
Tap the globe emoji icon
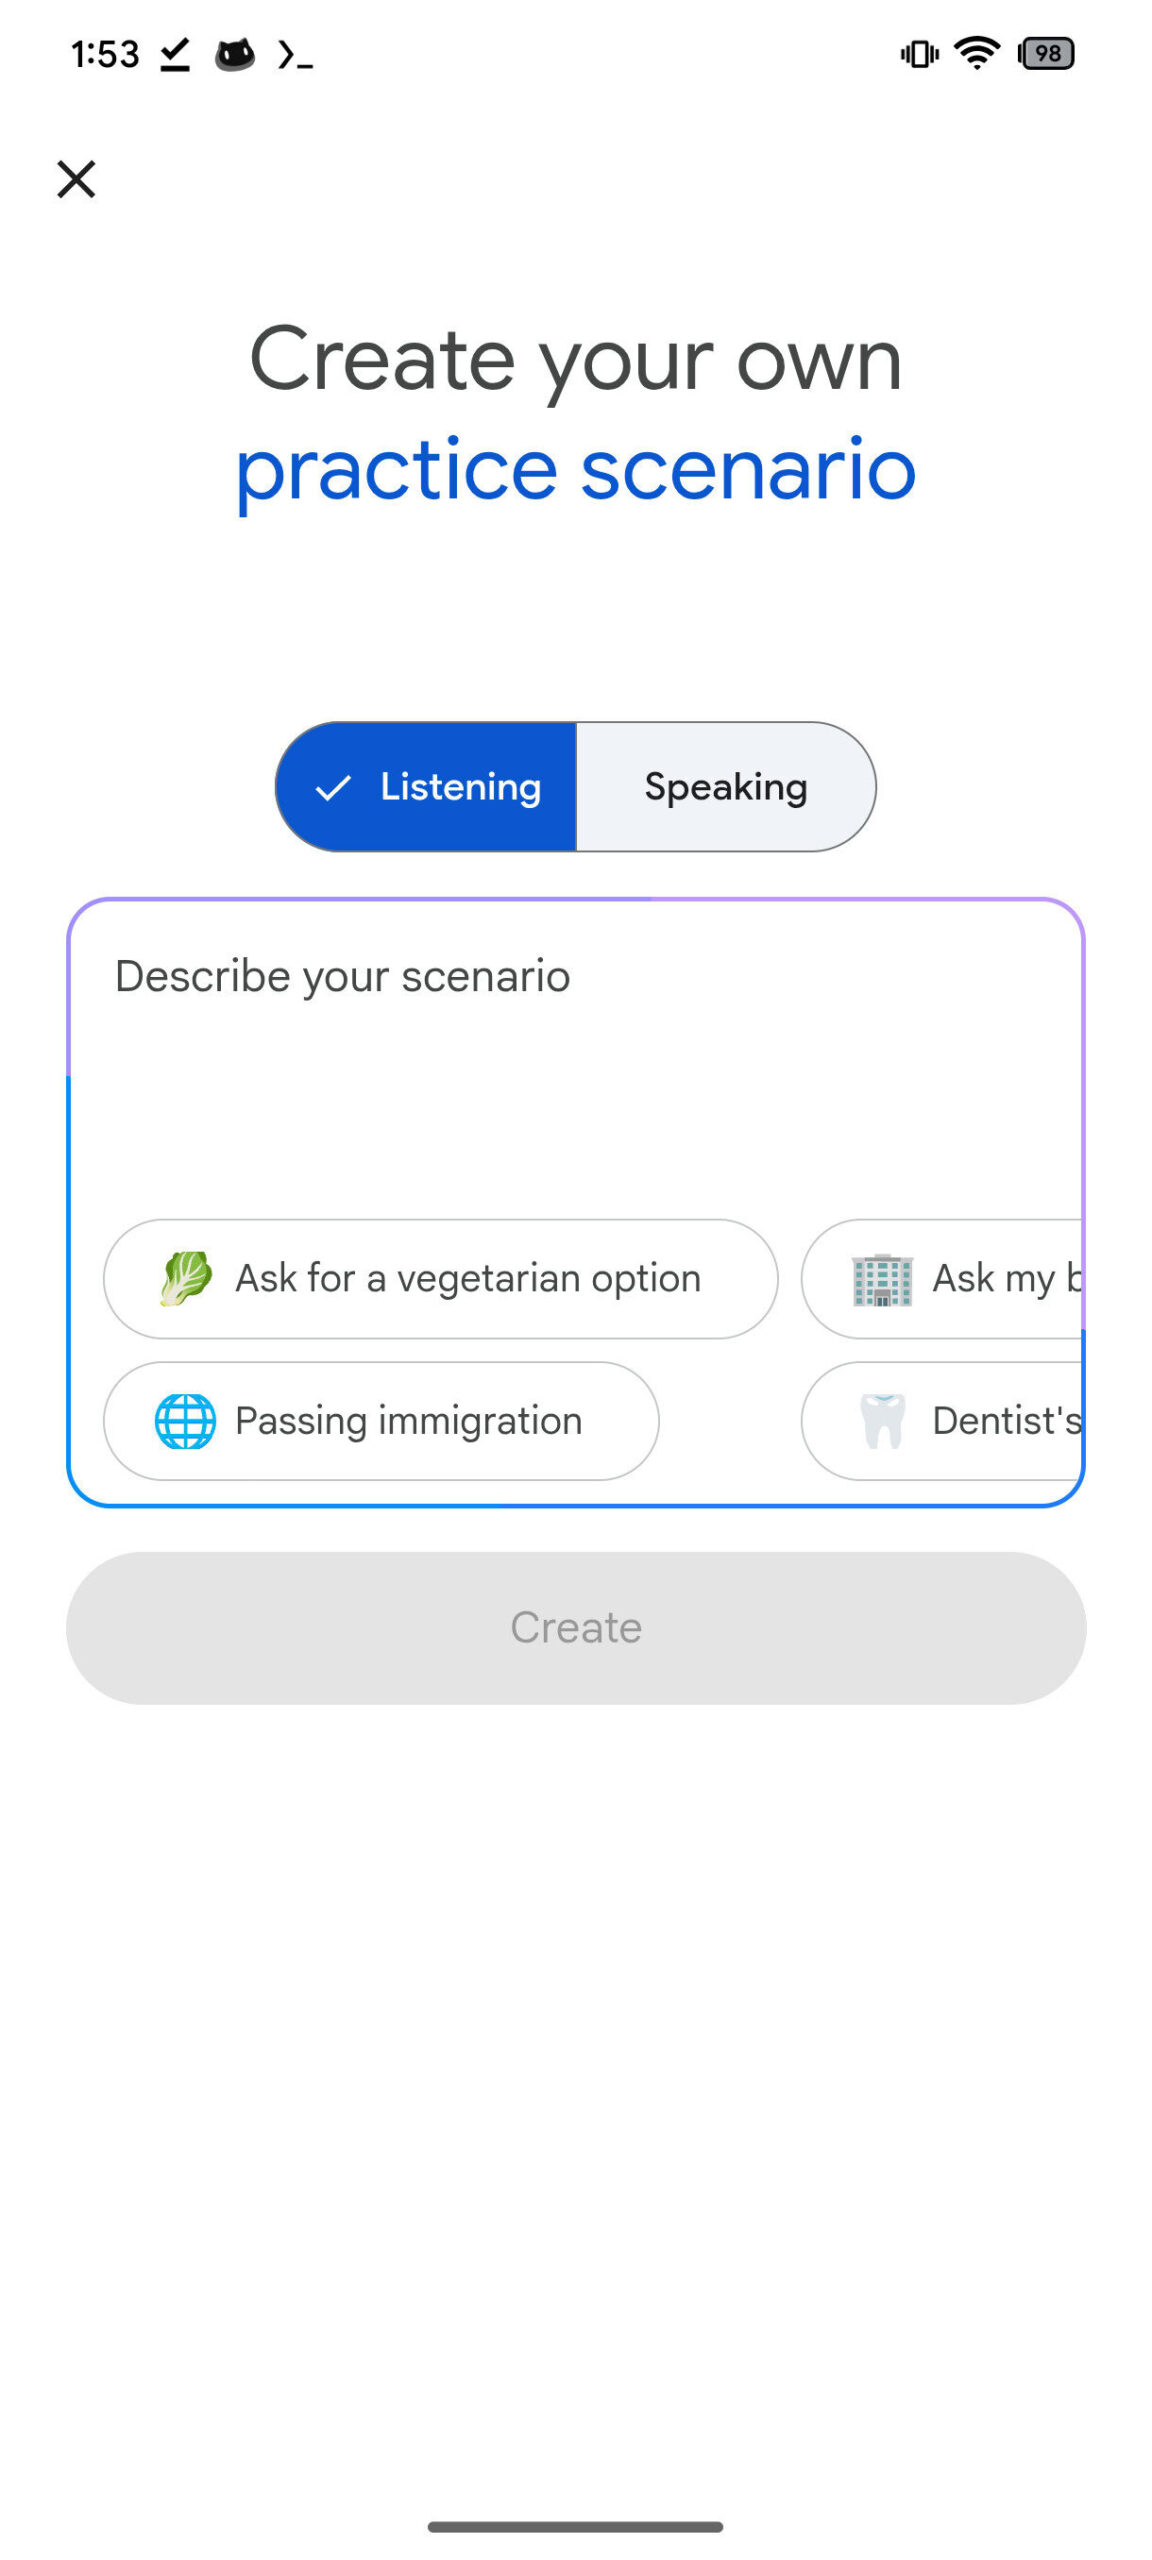(x=185, y=1421)
